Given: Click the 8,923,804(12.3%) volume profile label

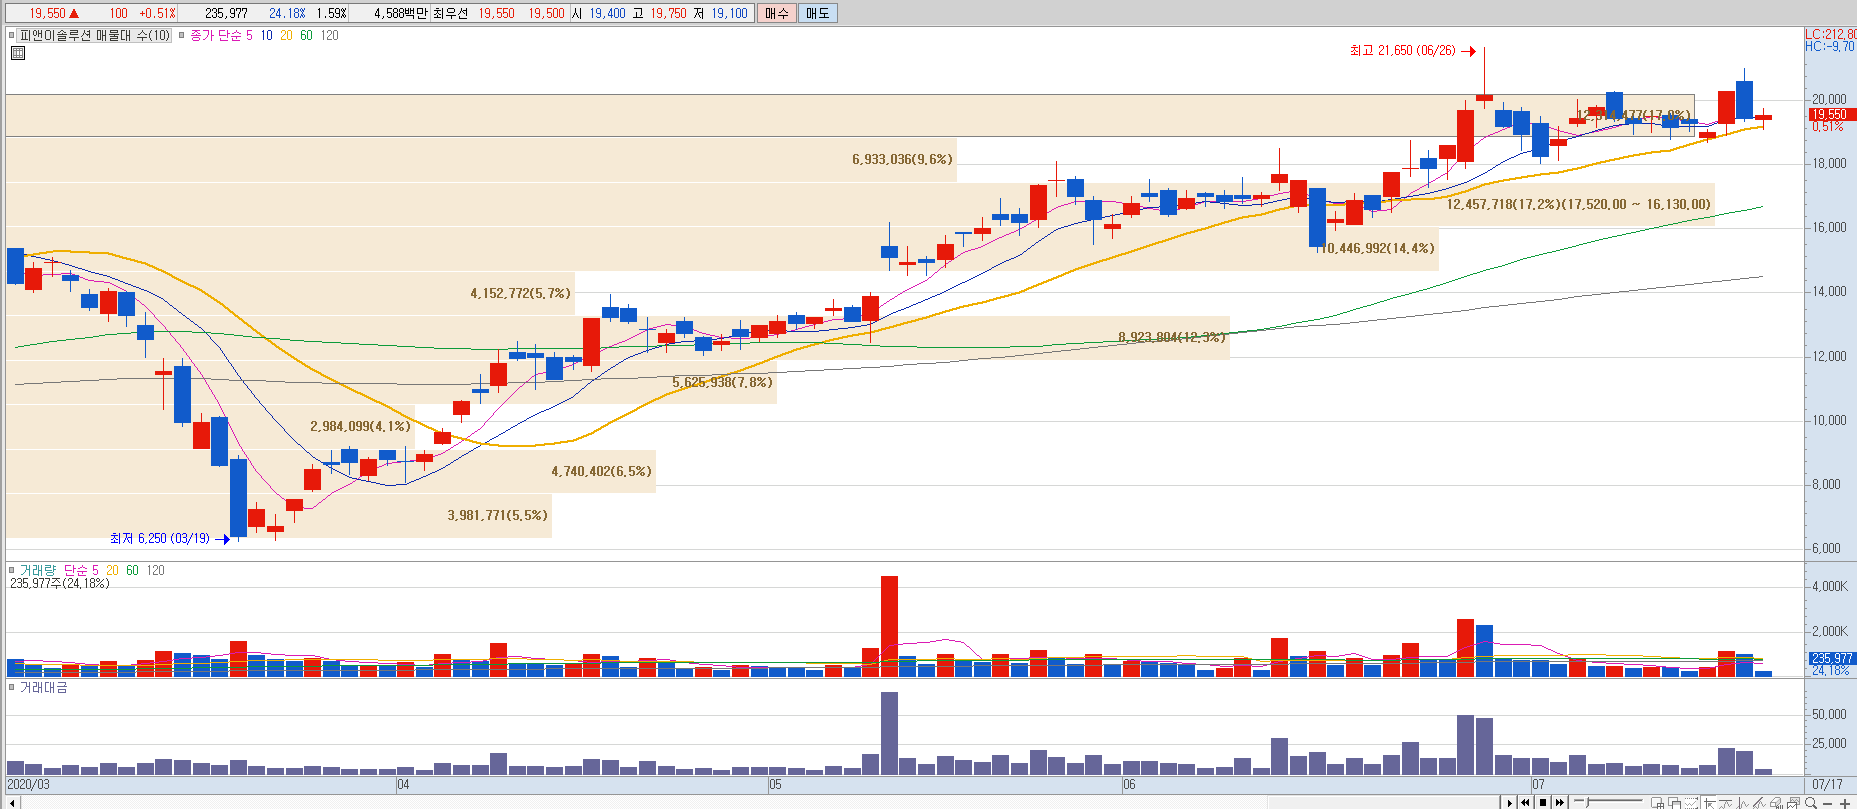Looking at the screenshot, I should (x=1171, y=337).
